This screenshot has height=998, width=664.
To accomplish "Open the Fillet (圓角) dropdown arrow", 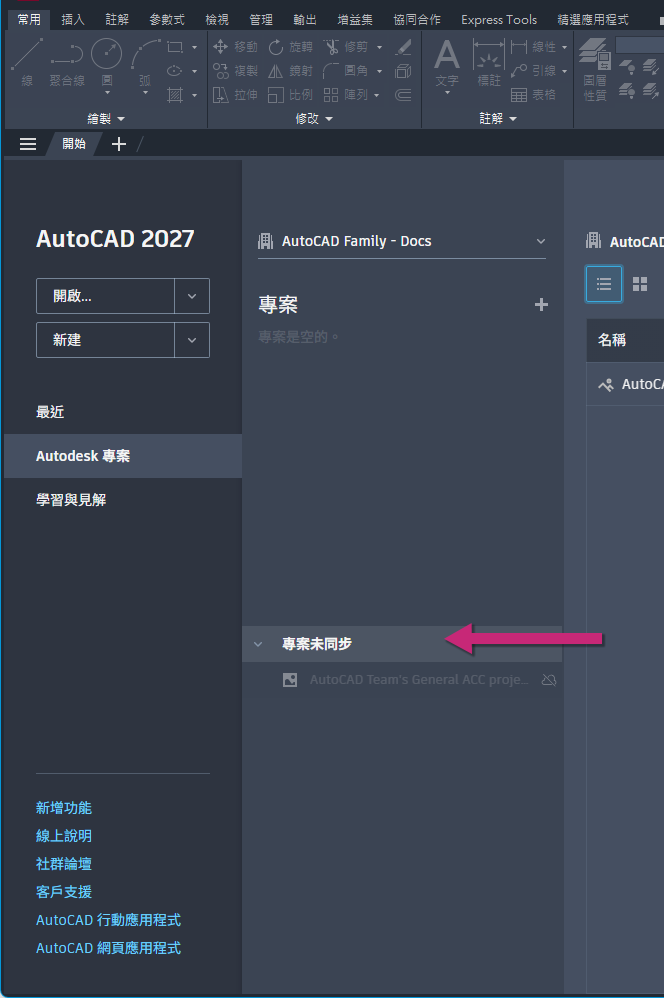I will click(x=379, y=71).
